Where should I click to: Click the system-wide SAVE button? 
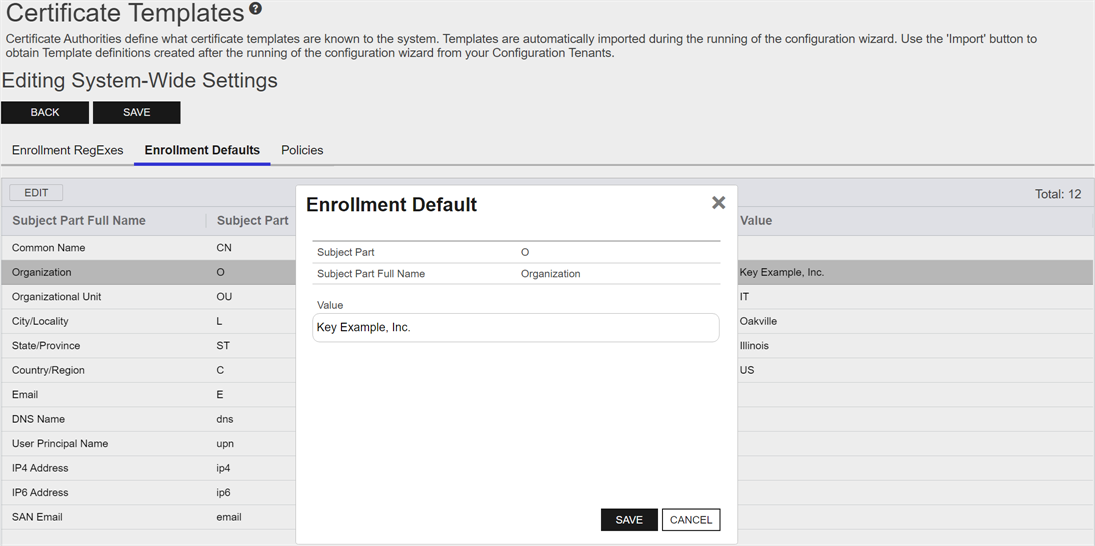click(x=136, y=113)
